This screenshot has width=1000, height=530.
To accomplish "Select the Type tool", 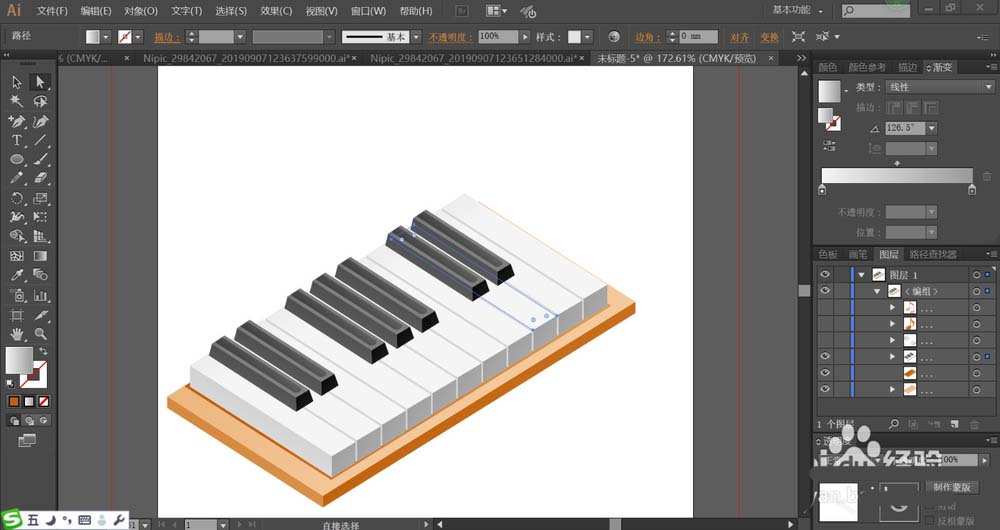I will pyautogui.click(x=17, y=140).
